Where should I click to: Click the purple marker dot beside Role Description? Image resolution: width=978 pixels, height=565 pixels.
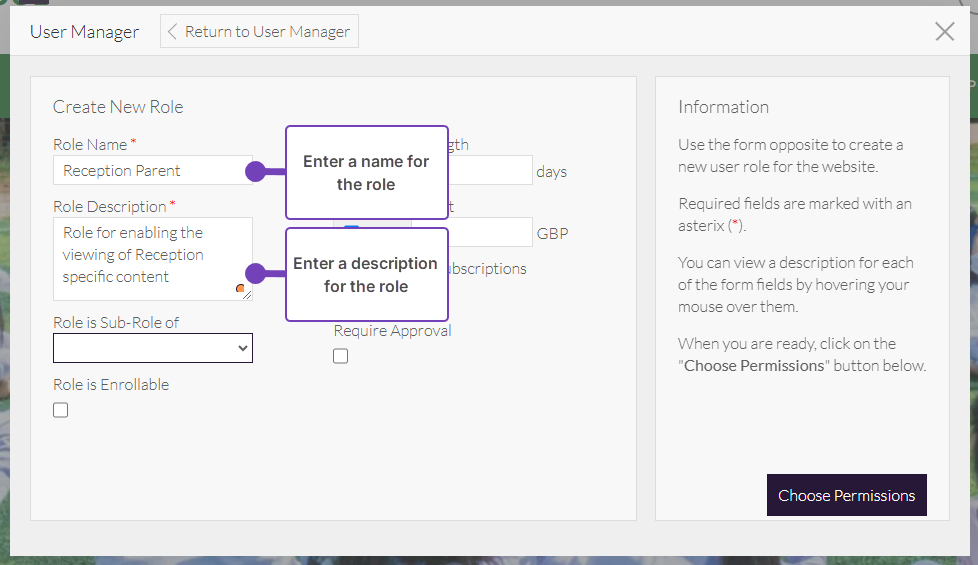tap(255, 273)
